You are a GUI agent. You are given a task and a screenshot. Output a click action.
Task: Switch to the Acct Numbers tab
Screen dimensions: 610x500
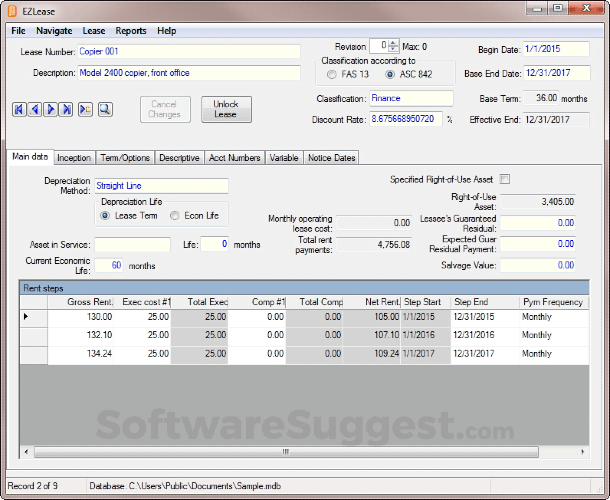click(x=235, y=158)
